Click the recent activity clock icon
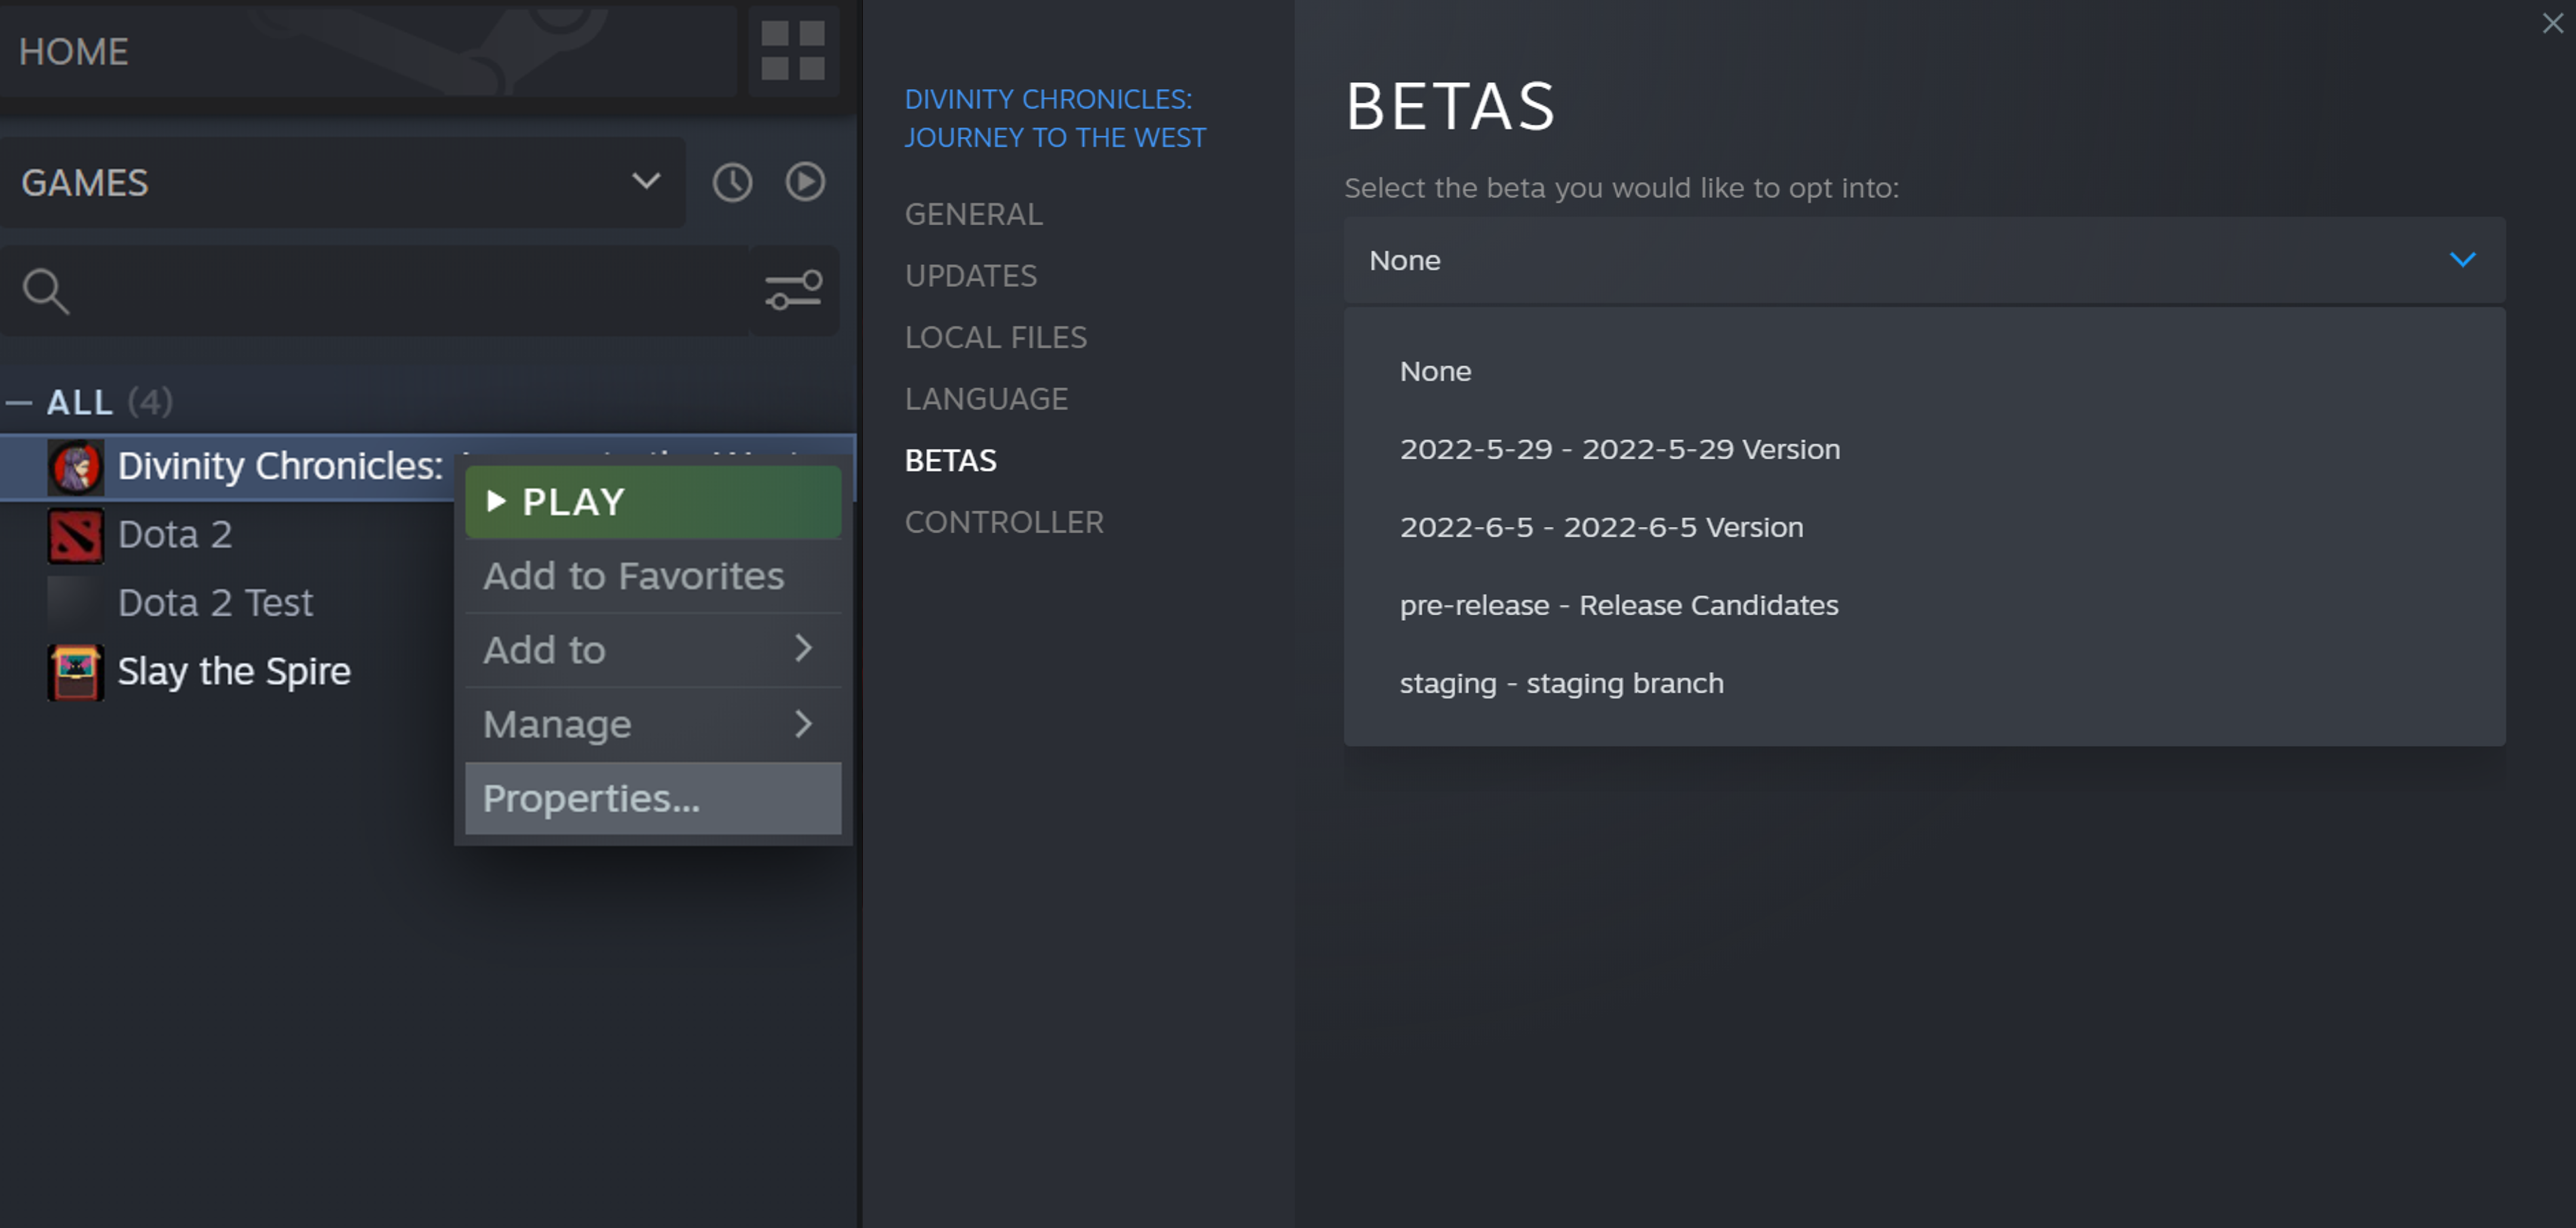The height and width of the screenshot is (1228, 2576). pyautogui.click(x=732, y=183)
